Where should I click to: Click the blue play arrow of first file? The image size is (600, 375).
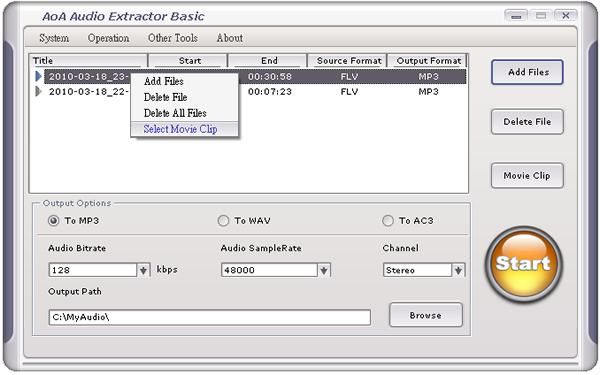pos(38,76)
